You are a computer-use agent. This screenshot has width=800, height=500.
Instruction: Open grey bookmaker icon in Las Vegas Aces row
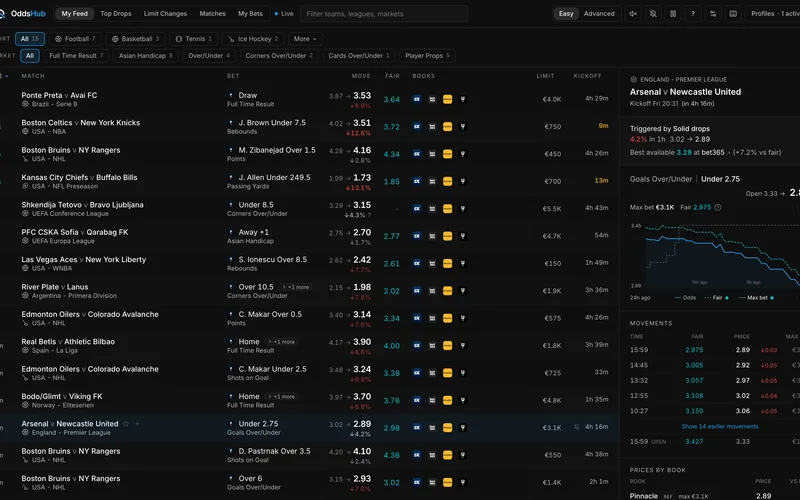tap(432, 263)
